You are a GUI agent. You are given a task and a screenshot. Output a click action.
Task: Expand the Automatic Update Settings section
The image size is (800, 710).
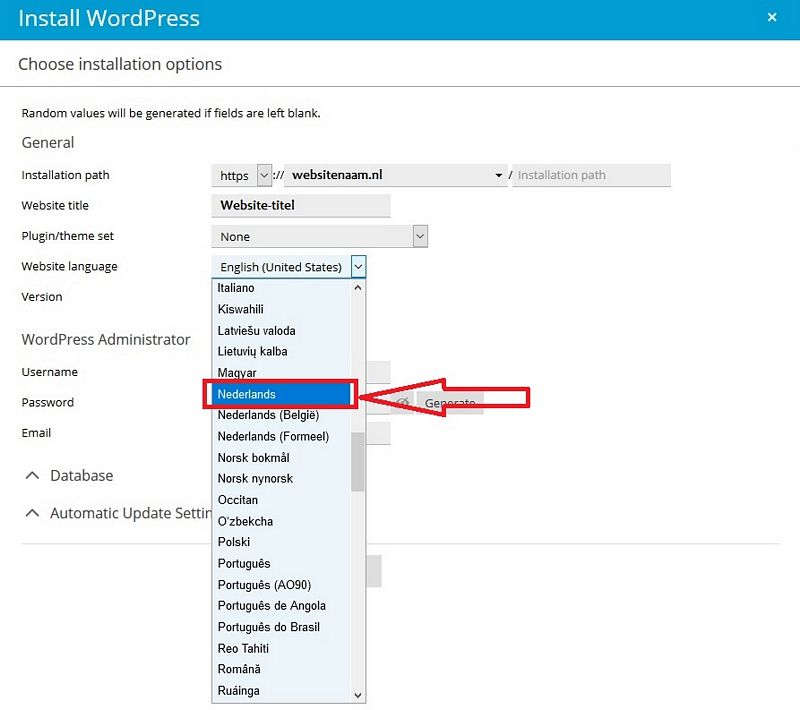[118, 513]
